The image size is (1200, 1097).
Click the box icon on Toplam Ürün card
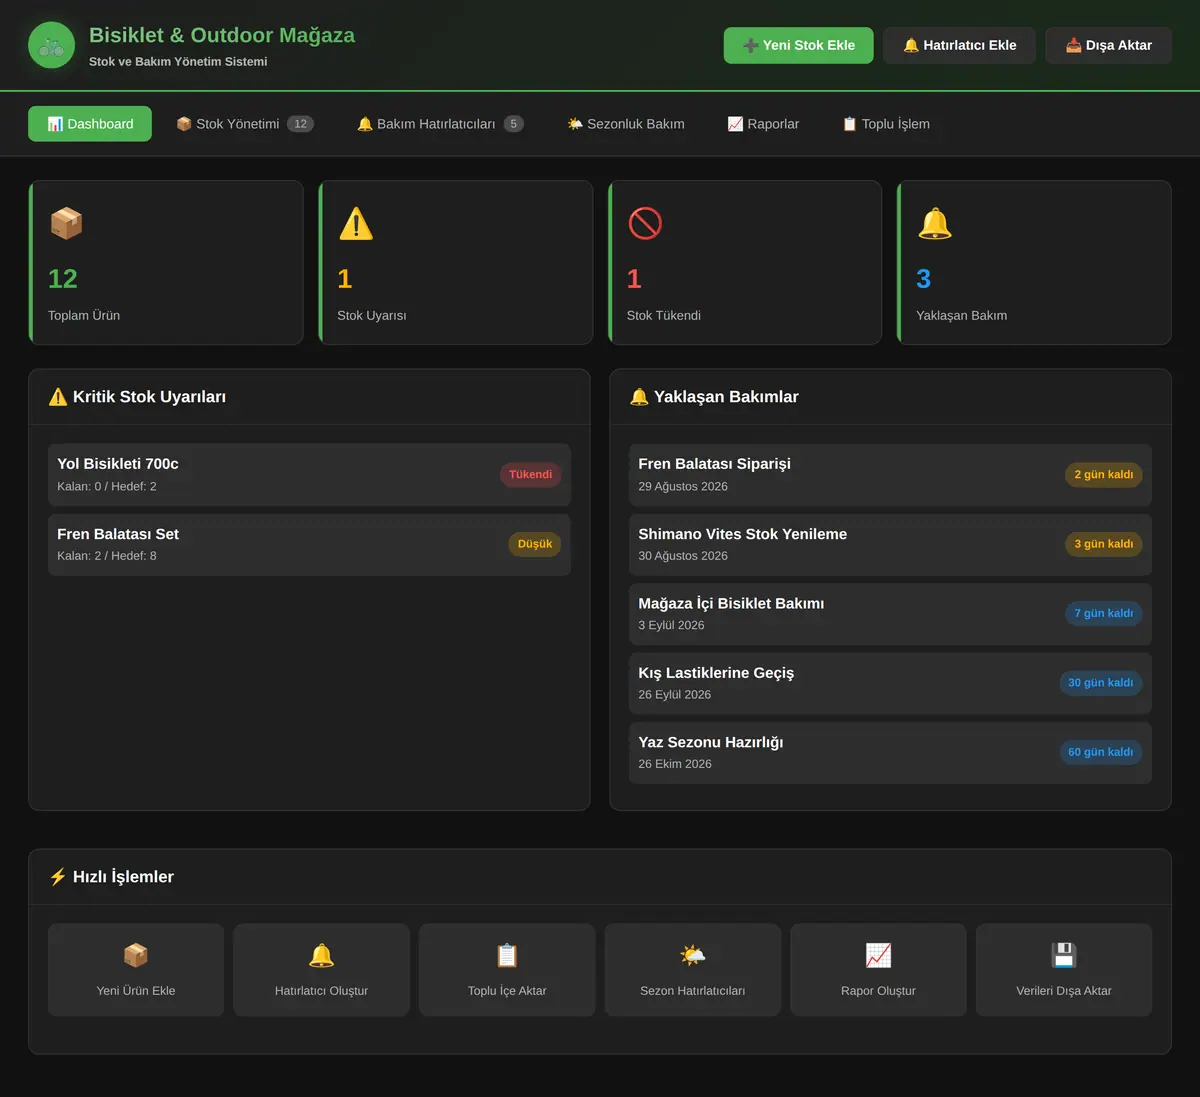(66, 223)
